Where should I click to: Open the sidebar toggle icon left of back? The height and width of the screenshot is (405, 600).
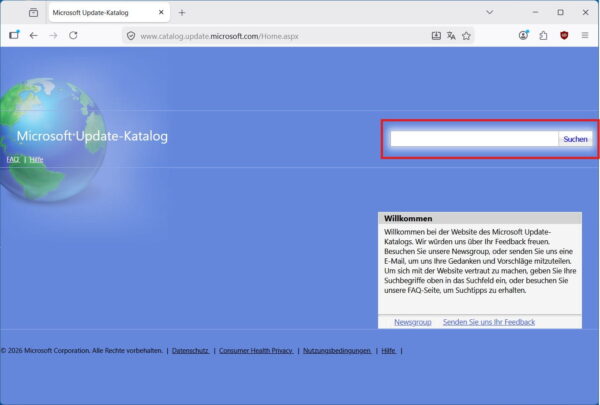14,35
